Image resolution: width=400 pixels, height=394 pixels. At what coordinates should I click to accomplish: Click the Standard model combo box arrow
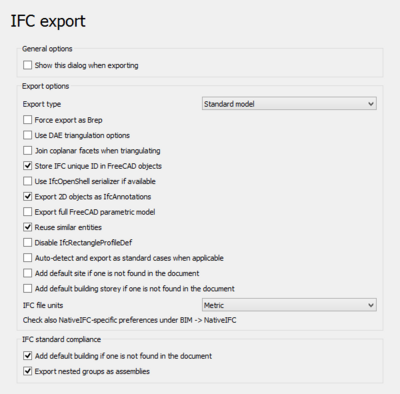pyautogui.click(x=371, y=104)
